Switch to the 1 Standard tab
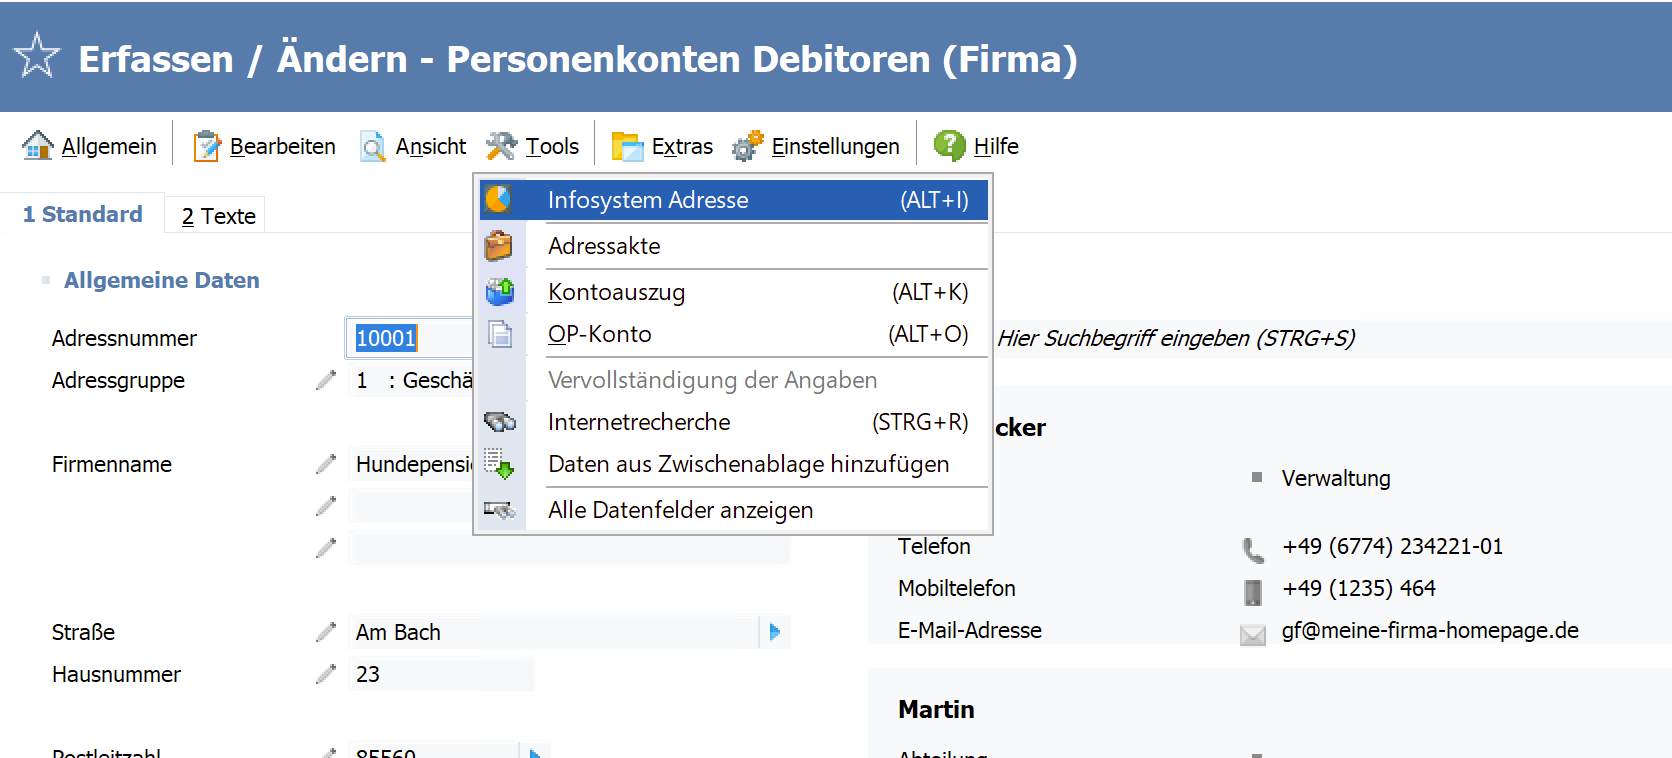The image size is (1672, 758). click(x=83, y=214)
